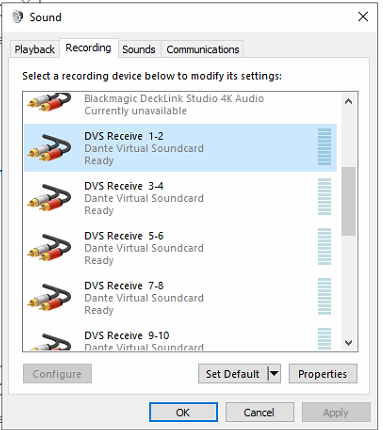Click the level meter for DVS Receive 3-4
Viewport: 383px width, 430px height.
[324, 197]
